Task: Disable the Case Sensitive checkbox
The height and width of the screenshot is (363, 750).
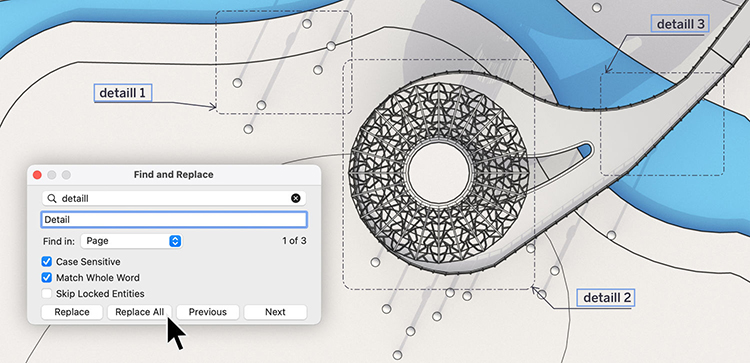Action: (x=46, y=262)
